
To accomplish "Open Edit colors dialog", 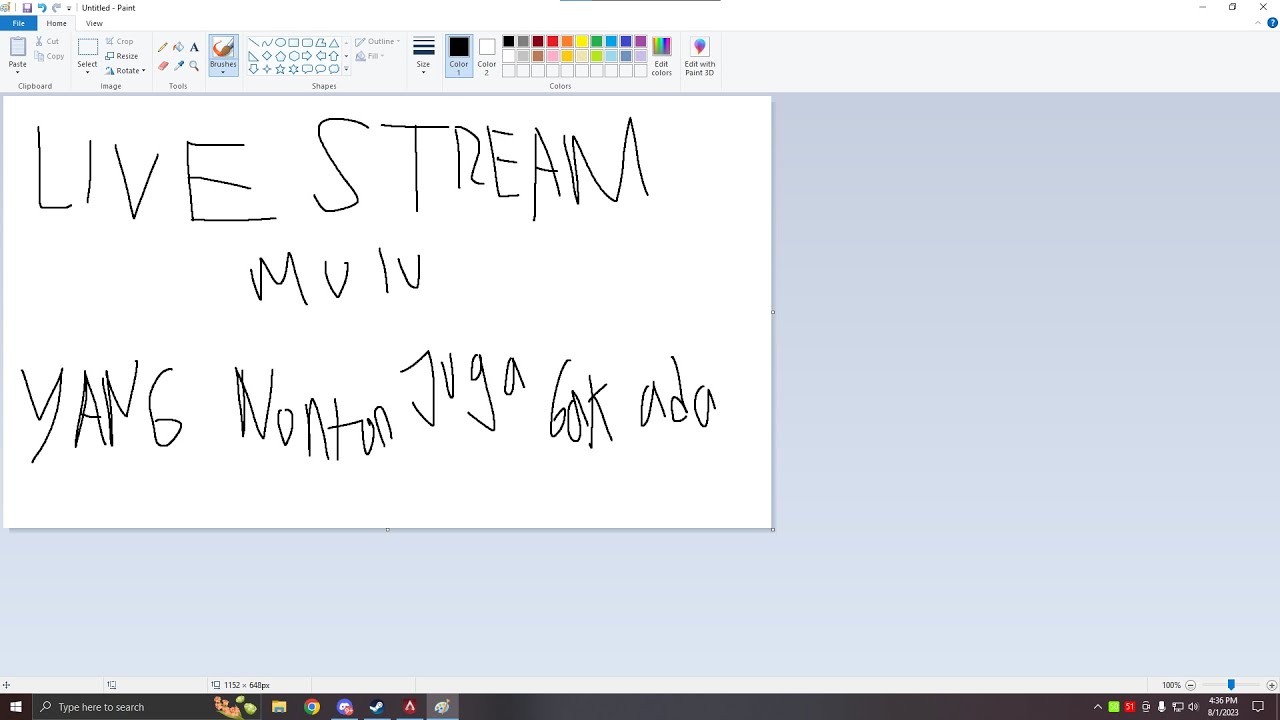I will pos(661,55).
